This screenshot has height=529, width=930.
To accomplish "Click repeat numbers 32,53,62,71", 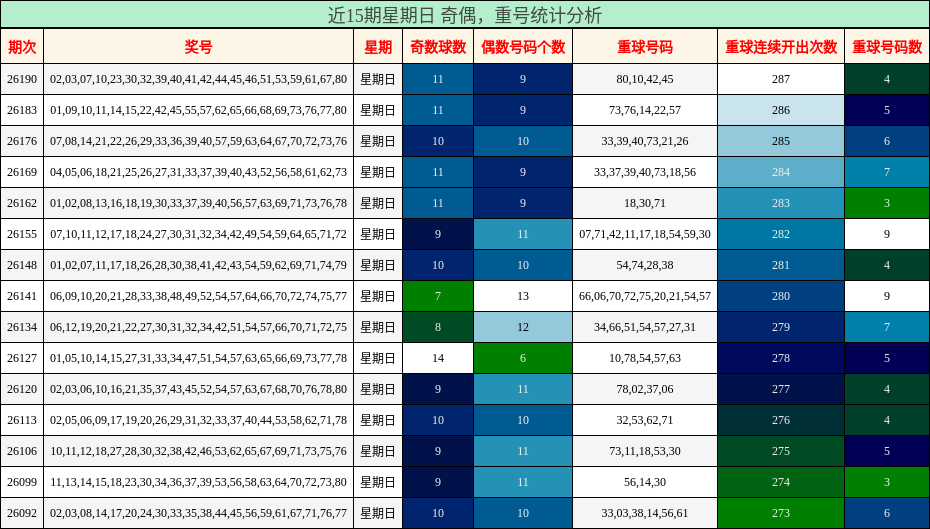I will click(x=645, y=420).
